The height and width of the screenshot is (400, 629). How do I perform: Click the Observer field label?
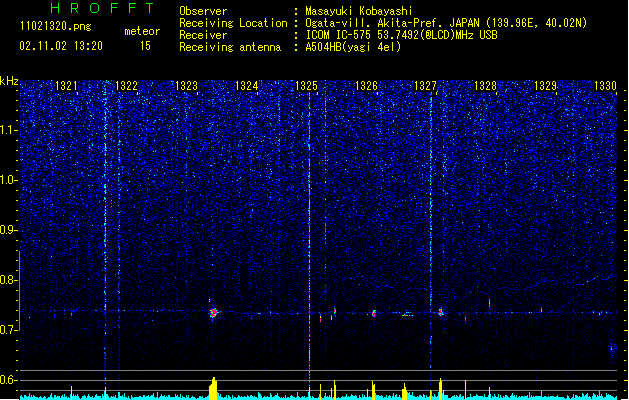pyautogui.click(x=203, y=11)
